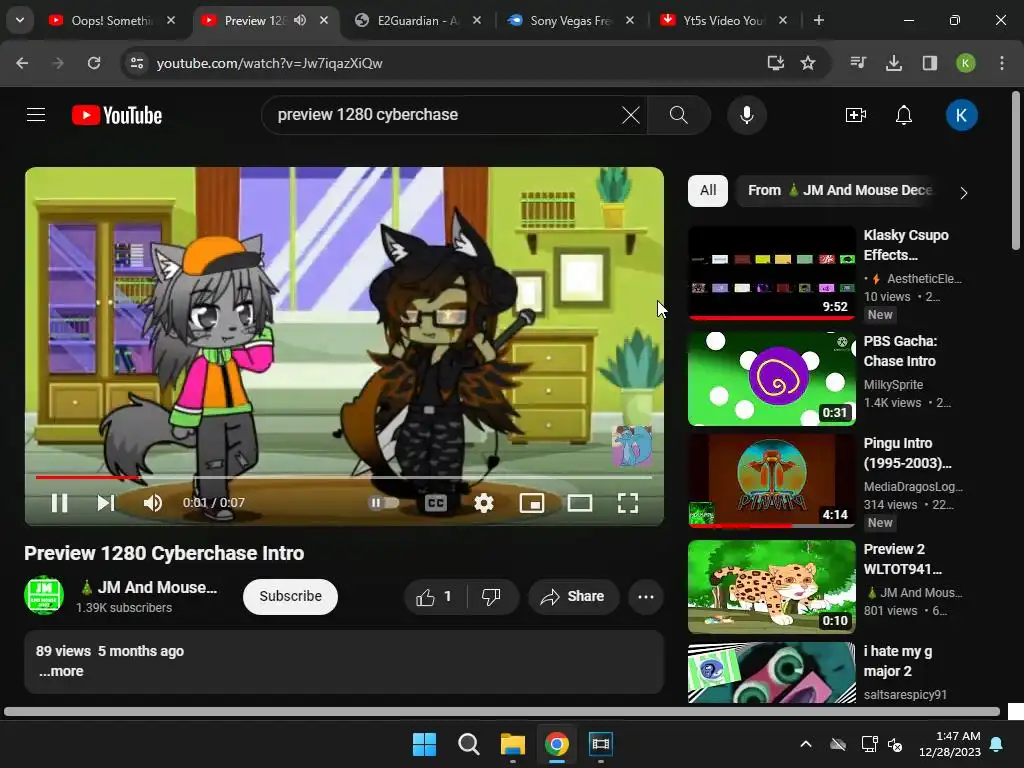Share the video
Image resolution: width=1024 pixels, height=768 pixels.
tap(573, 596)
